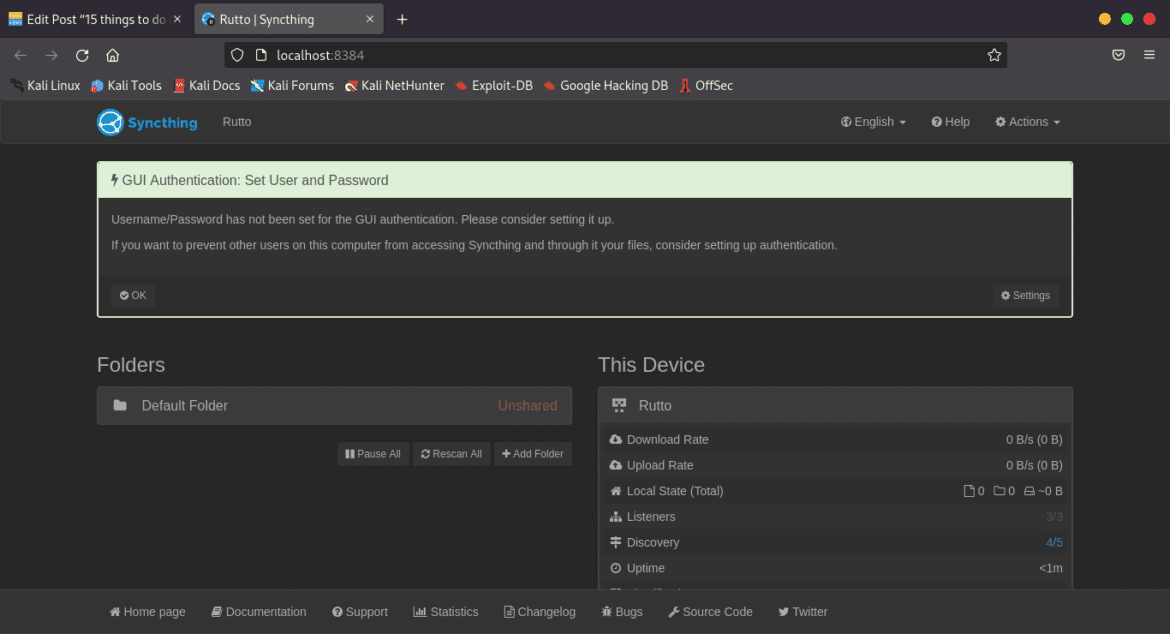Image resolution: width=1170 pixels, height=634 pixels.
Task: Open the Documentation link in the footer
Action: 258,611
